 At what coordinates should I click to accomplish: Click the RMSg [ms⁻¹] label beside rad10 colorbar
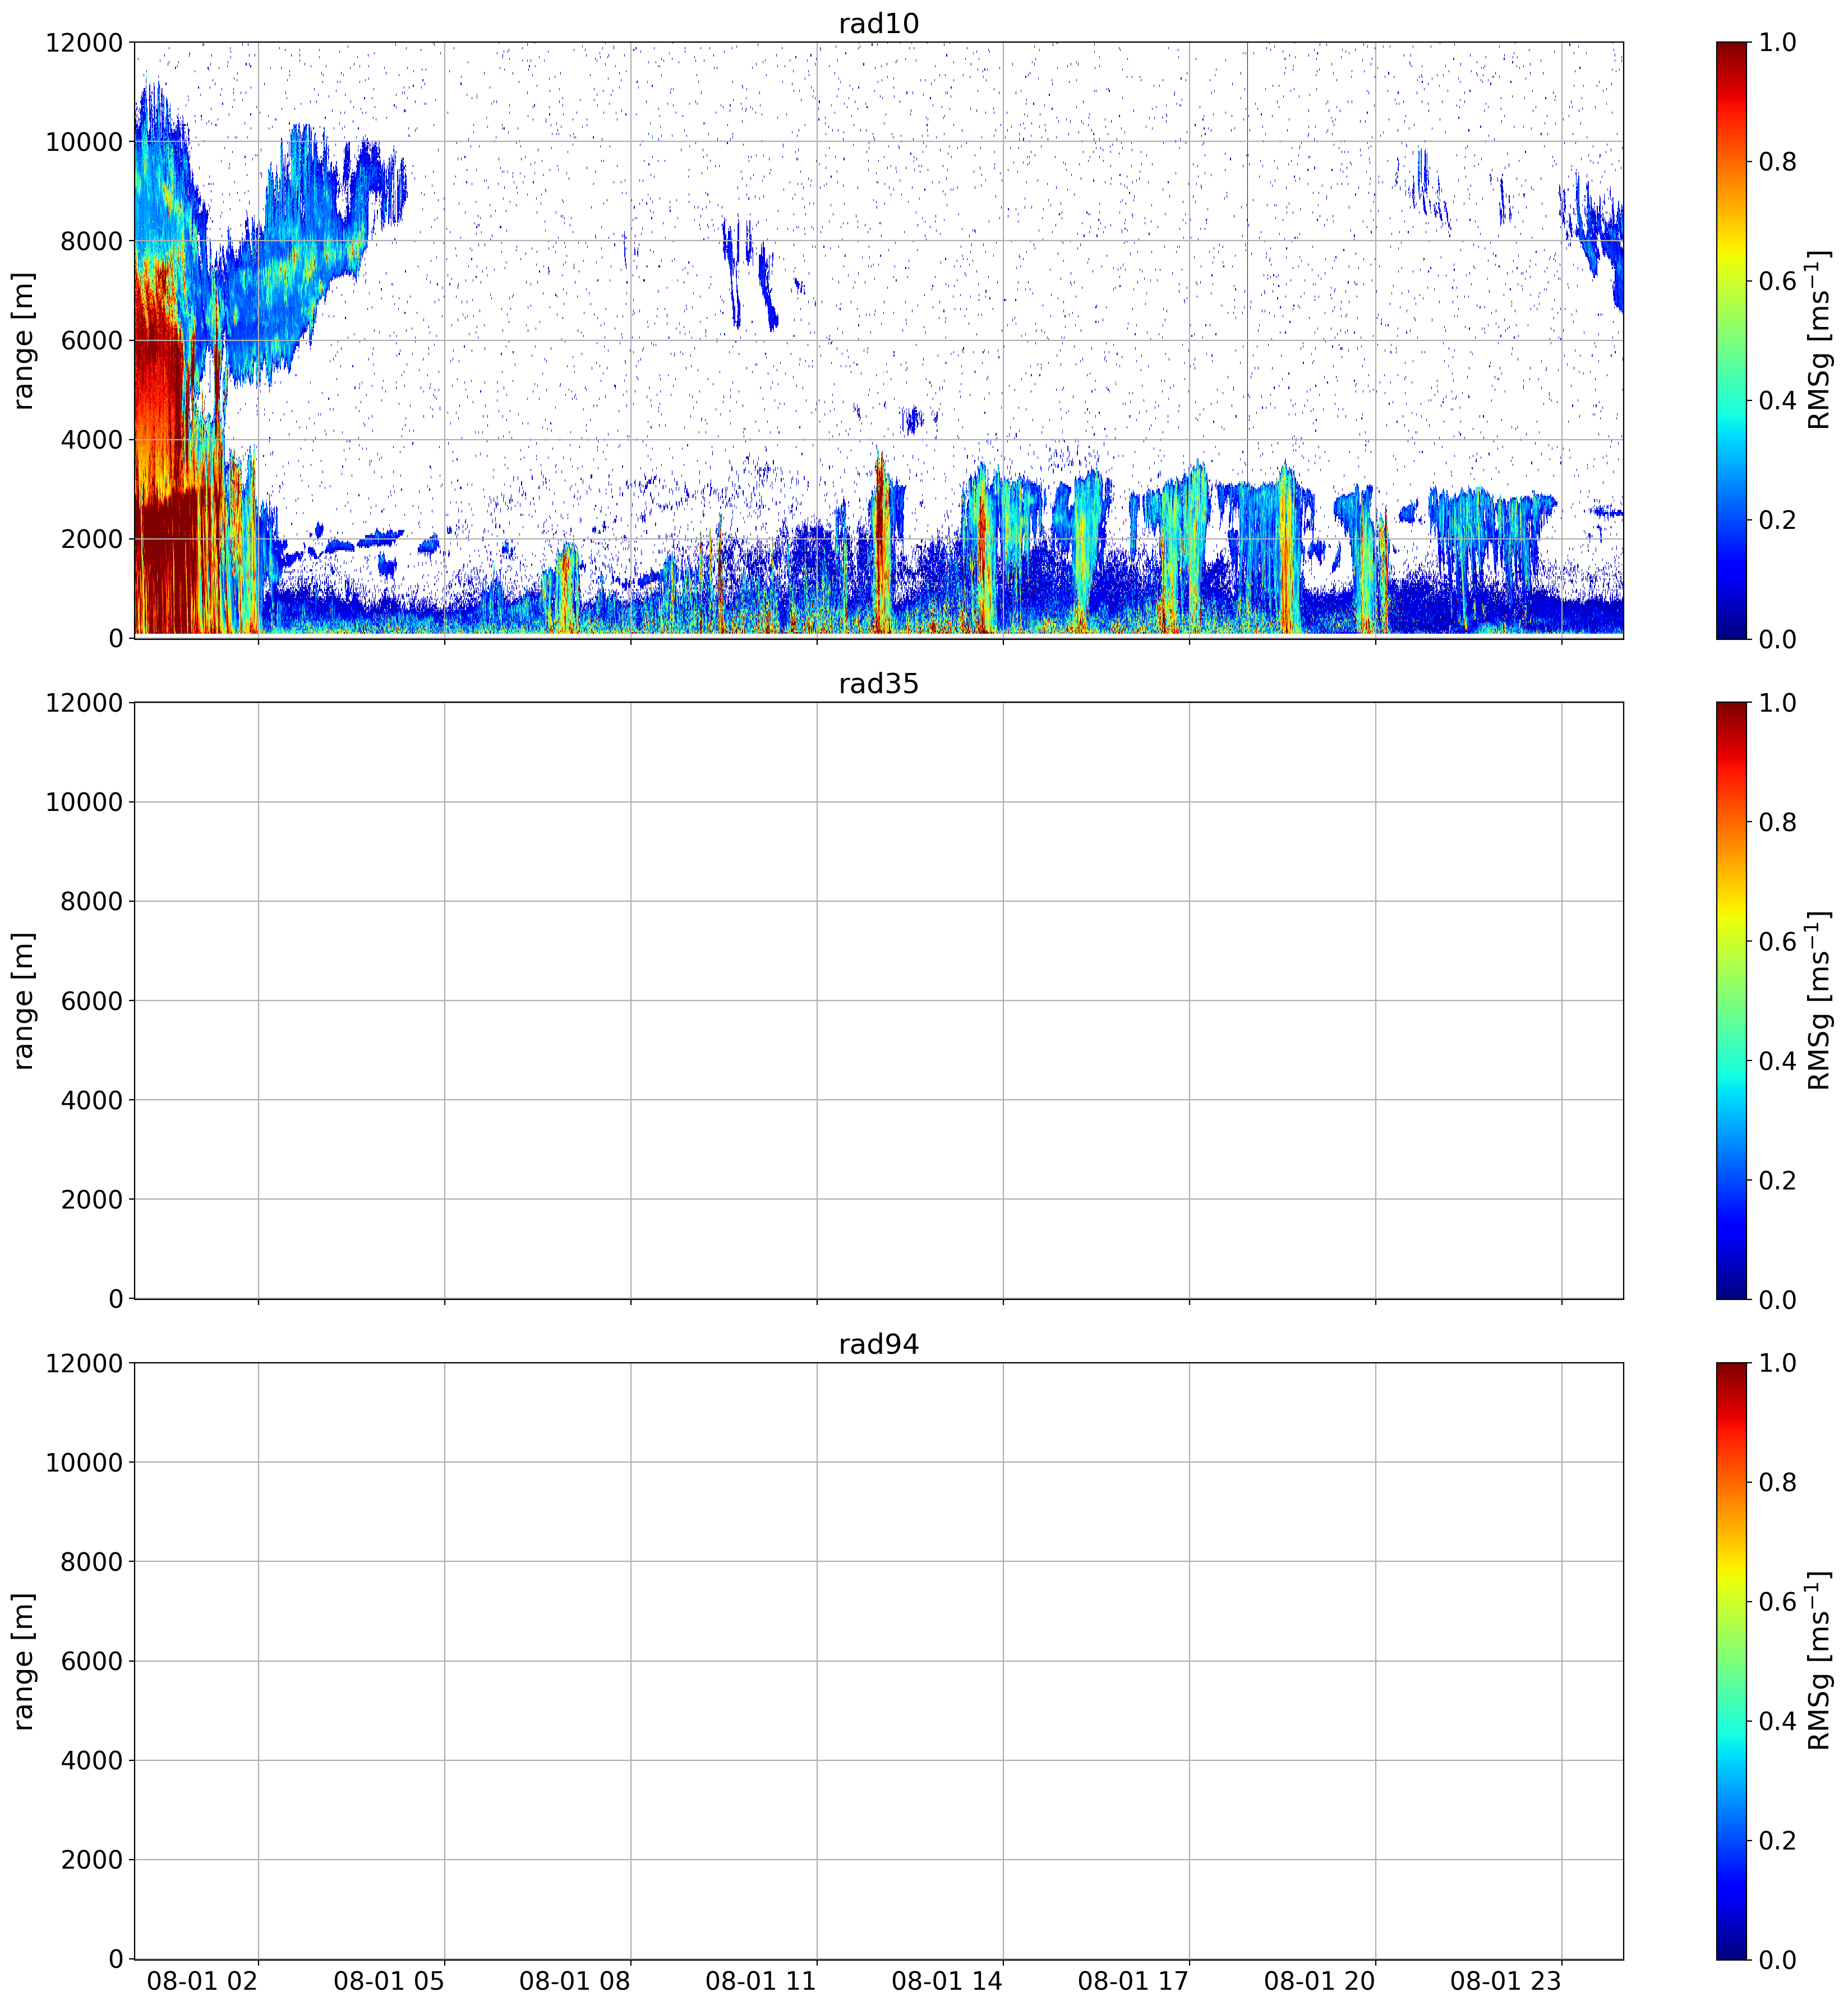1819,340
